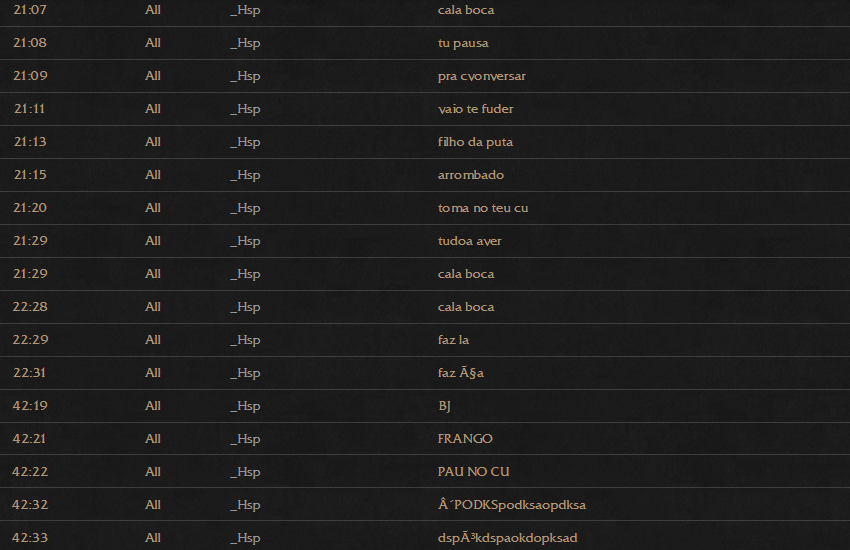This screenshot has width=850, height=550.
Task: Select the 'arrombado' message text
Action: coord(471,174)
